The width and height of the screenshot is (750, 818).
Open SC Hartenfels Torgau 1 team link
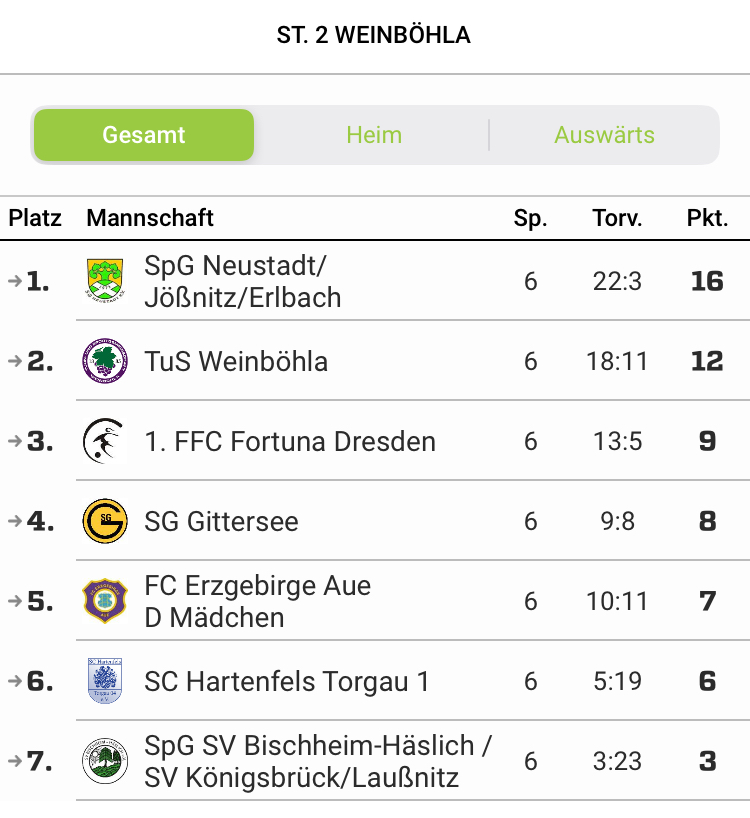pos(286,681)
